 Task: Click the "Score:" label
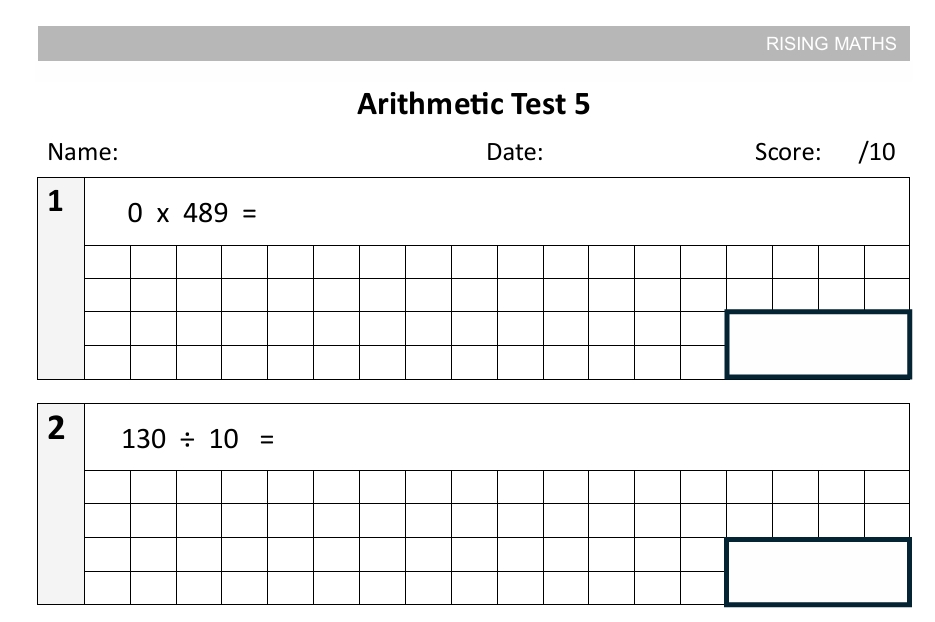[788, 153]
